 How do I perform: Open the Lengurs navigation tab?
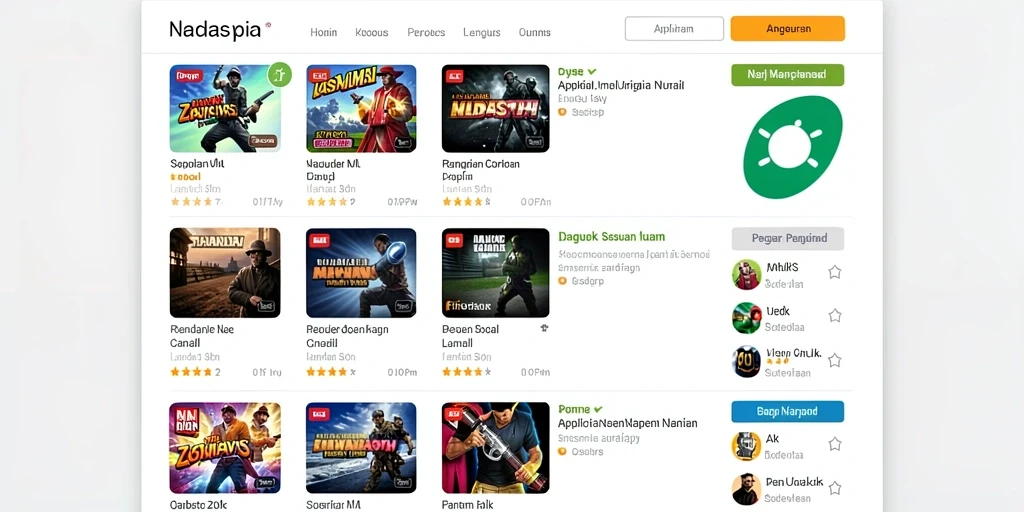click(481, 32)
